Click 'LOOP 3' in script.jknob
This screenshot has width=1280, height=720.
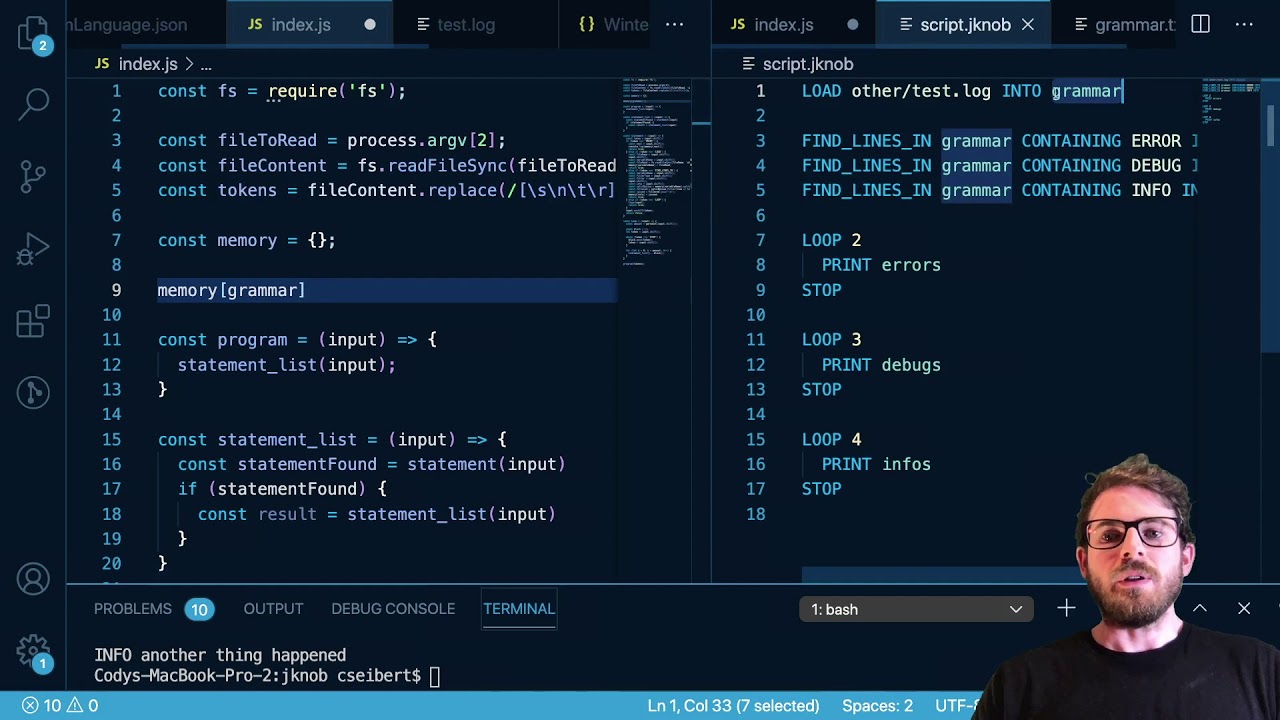point(831,340)
